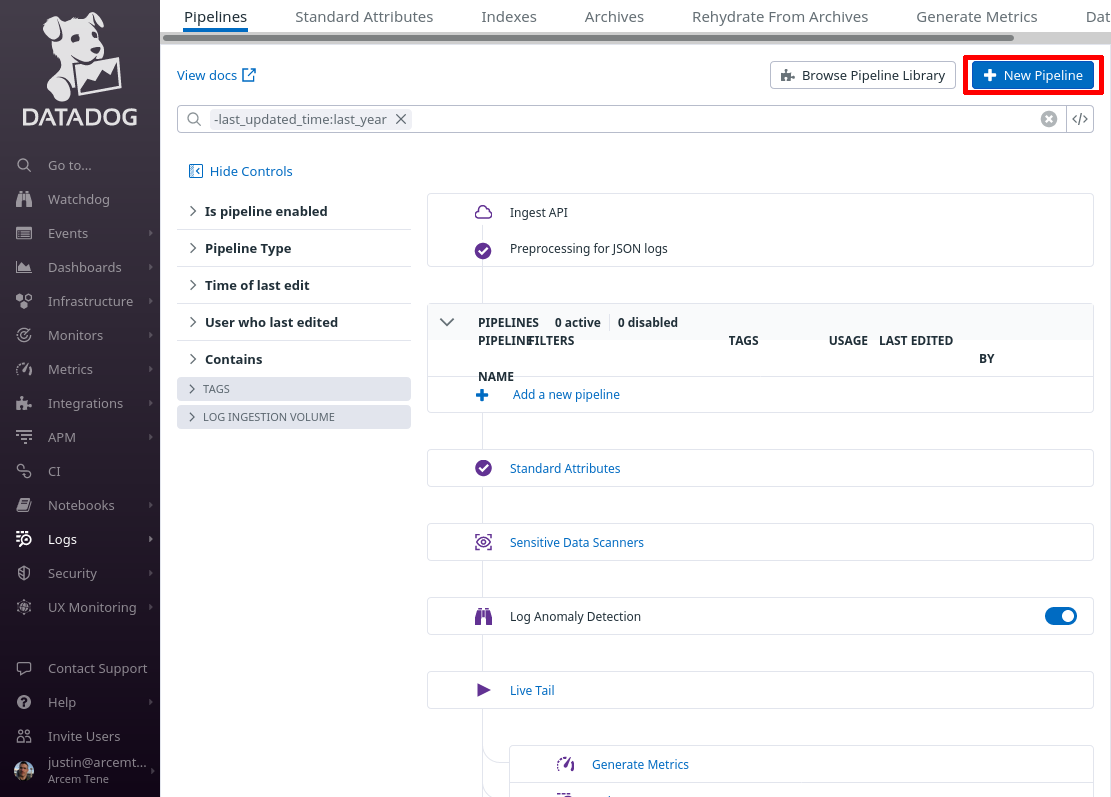
Task: Click Browse Pipeline Library button
Action: [863, 75]
